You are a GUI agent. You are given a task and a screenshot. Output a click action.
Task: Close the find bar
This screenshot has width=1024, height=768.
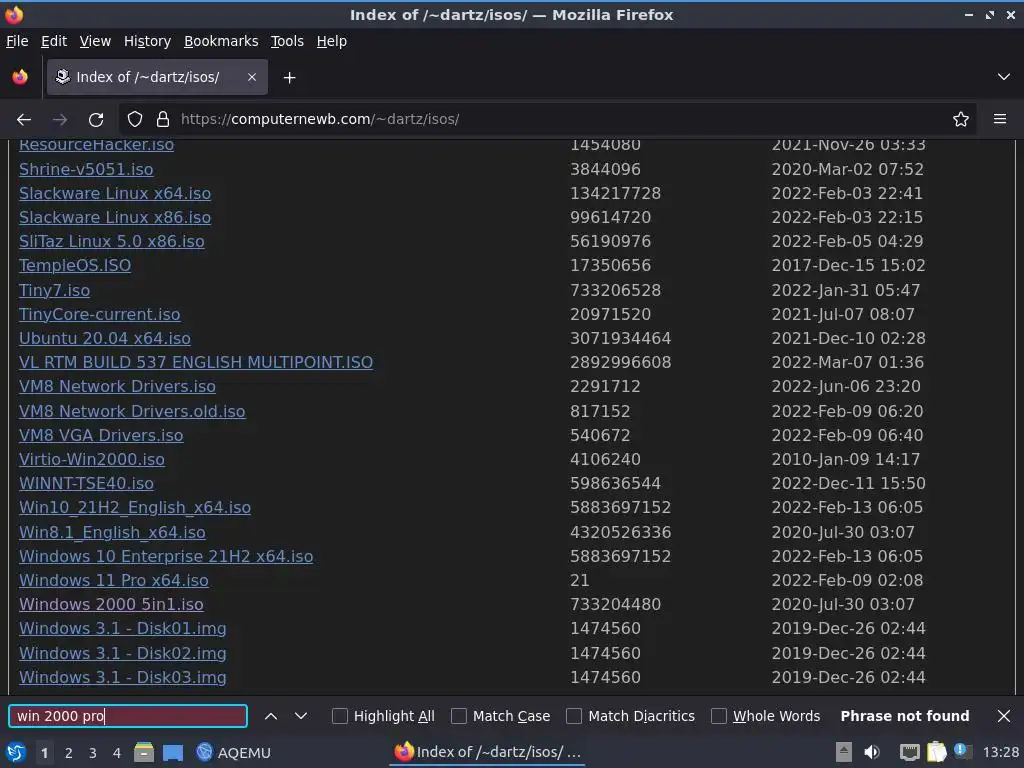(x=1004, y=716)
